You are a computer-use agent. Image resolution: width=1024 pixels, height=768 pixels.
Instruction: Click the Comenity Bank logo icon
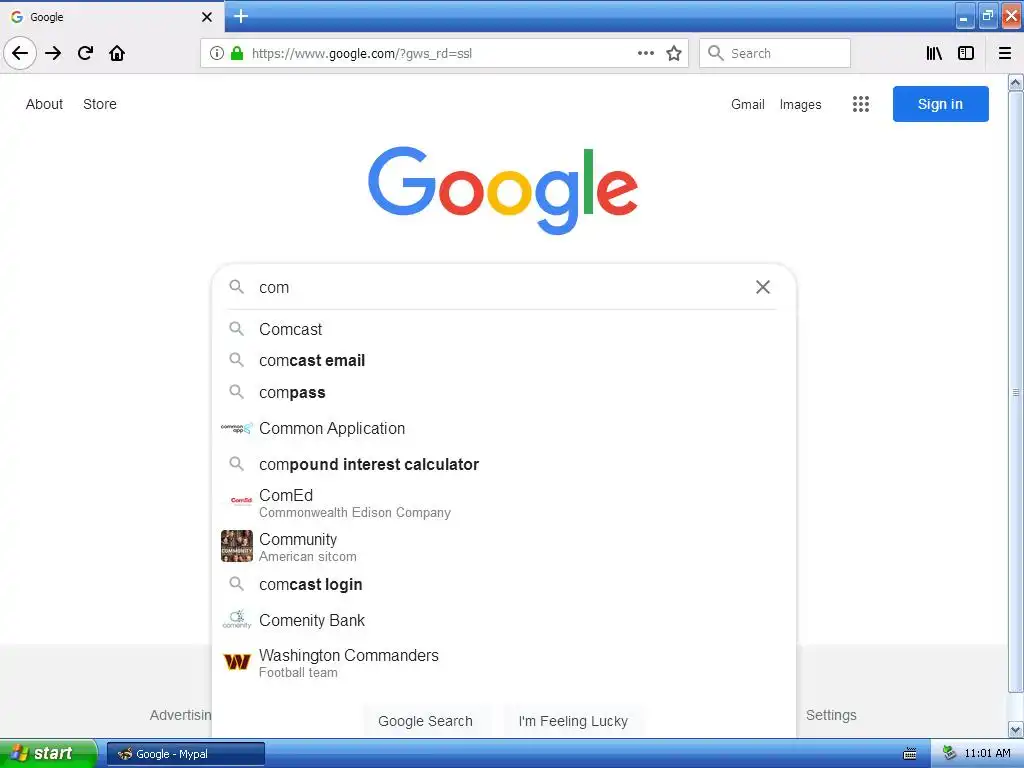236,619
